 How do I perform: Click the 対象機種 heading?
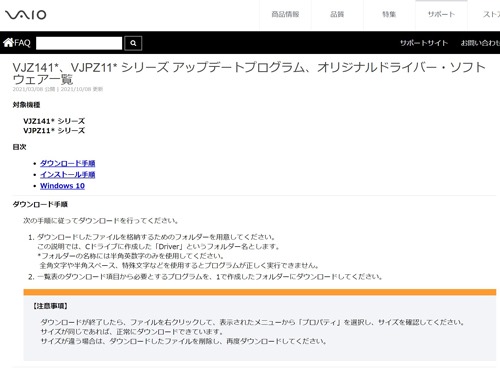click(26, 105)
